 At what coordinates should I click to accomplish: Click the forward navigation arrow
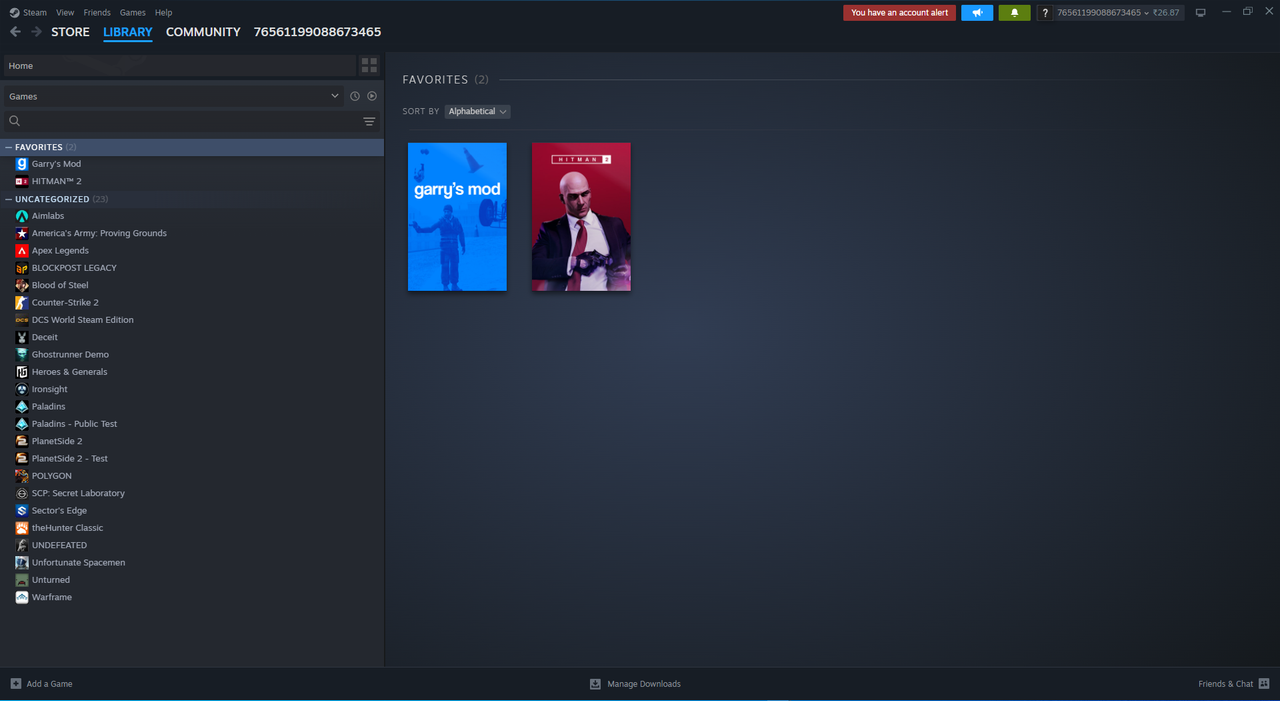[x=37, y=32]
